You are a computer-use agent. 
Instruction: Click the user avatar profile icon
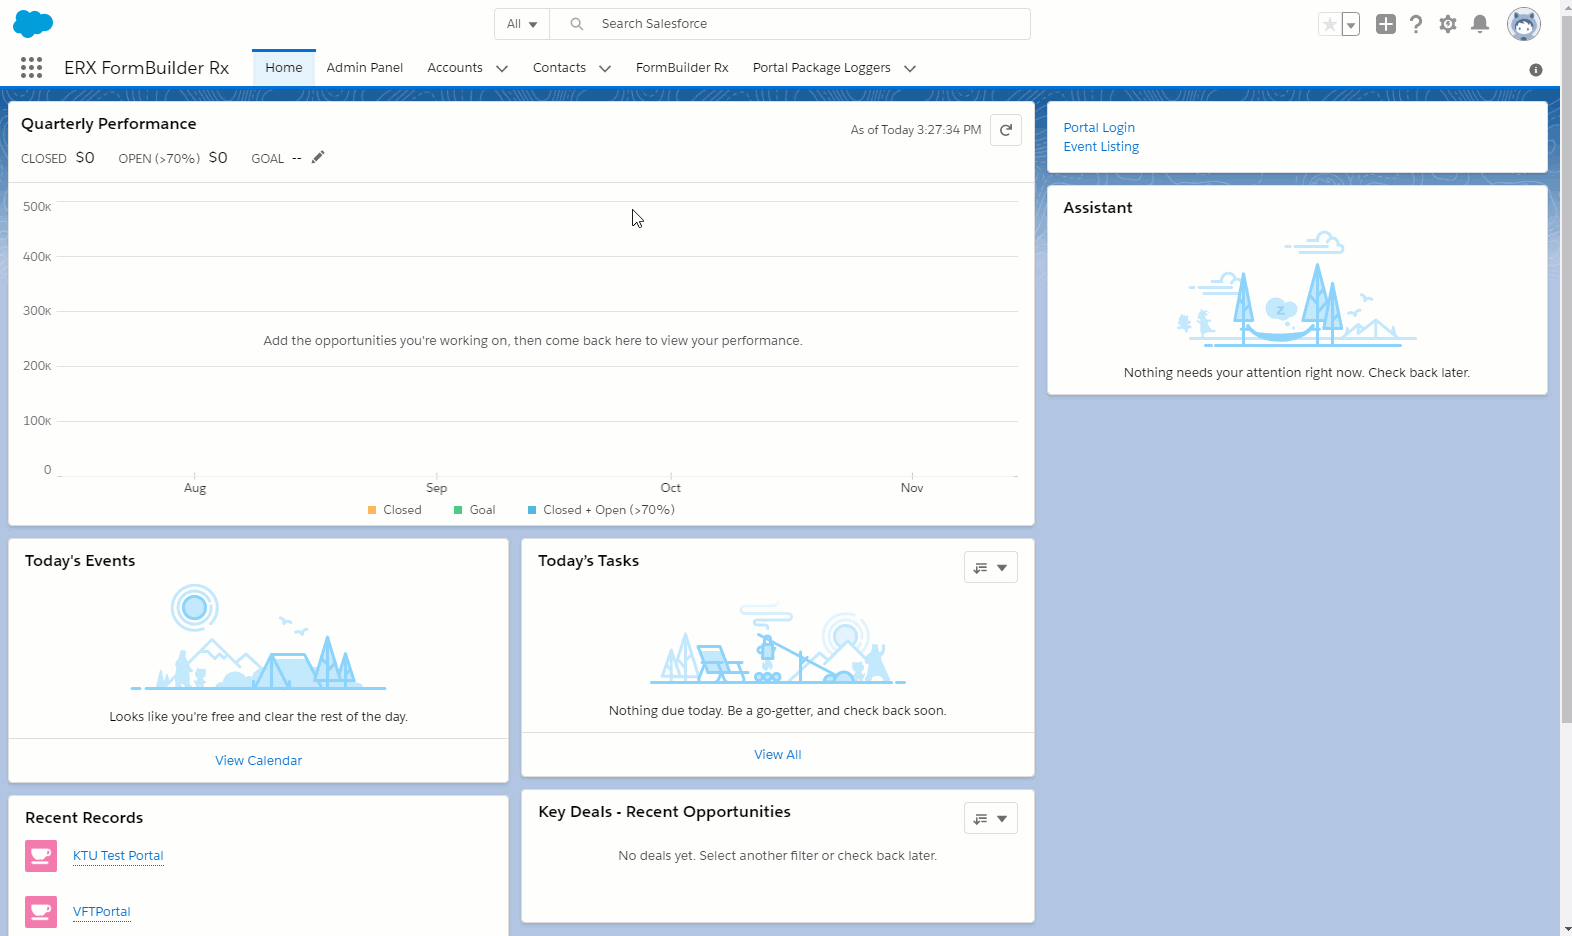click(x=1523, y=24)
